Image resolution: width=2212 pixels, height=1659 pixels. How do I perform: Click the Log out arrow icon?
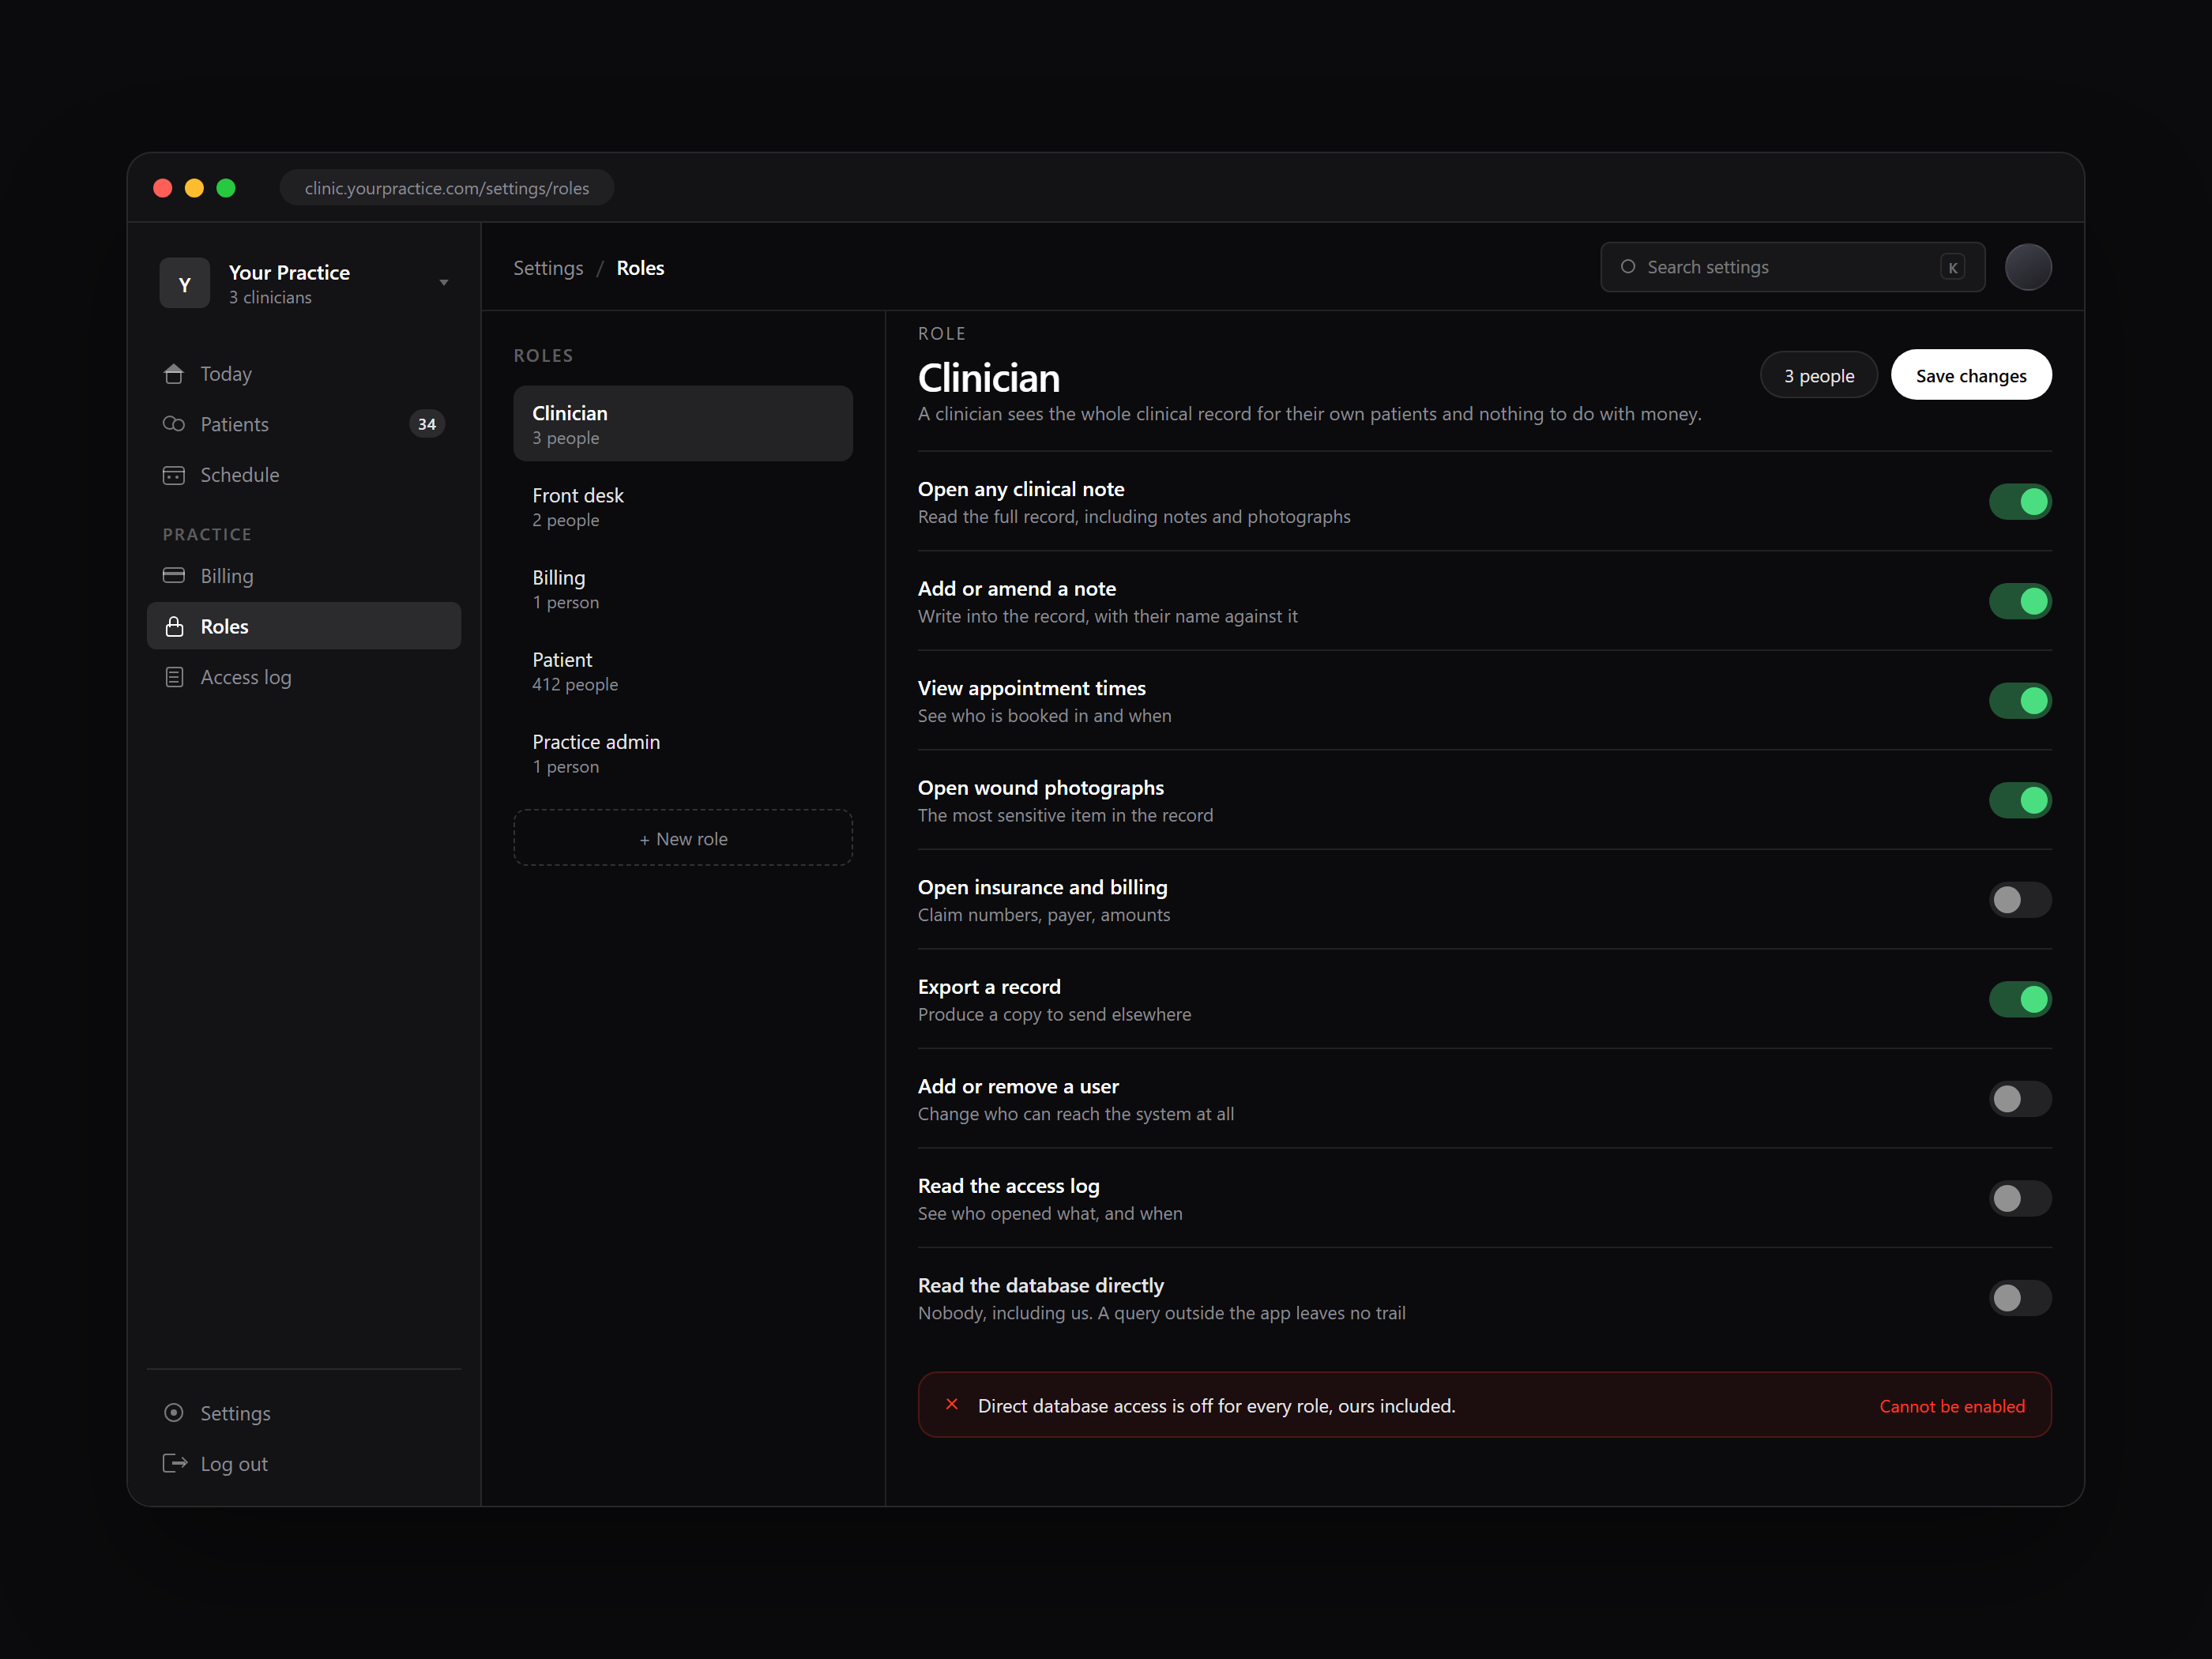coord(175,1464)
